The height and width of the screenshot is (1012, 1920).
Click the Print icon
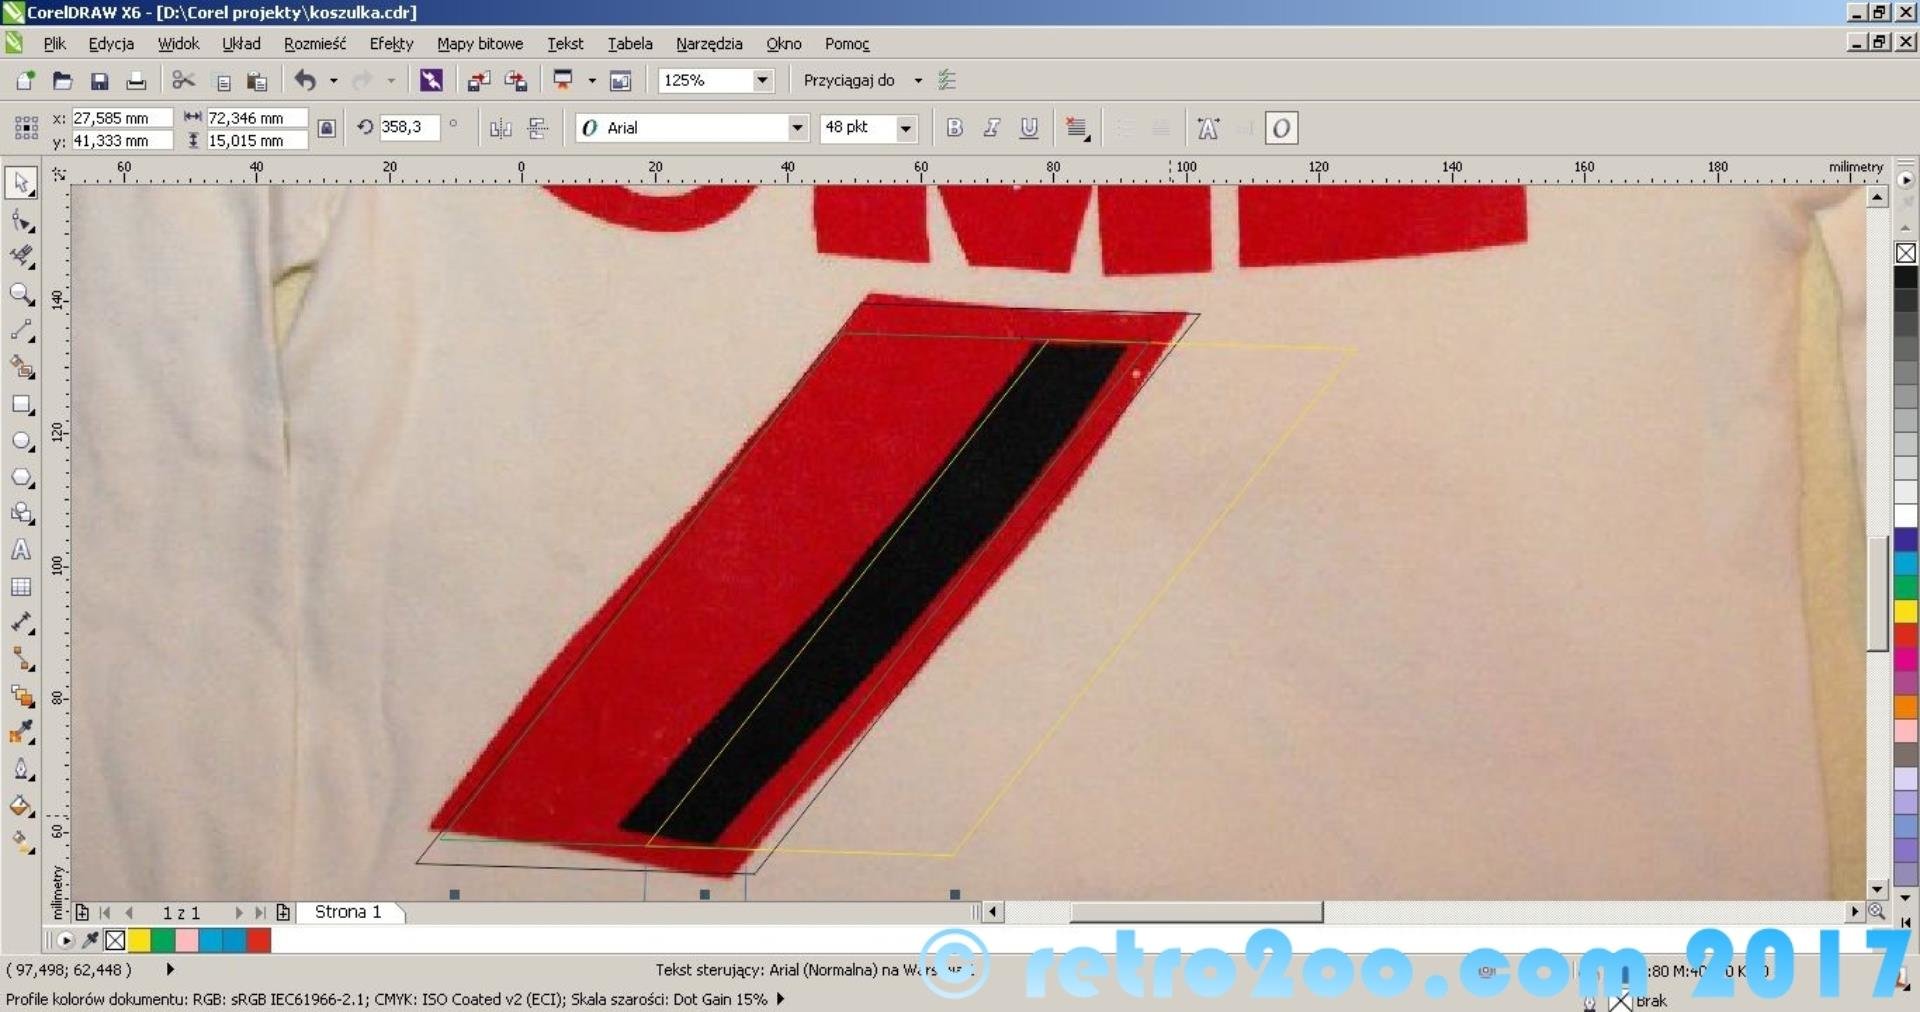pos(136,81)
